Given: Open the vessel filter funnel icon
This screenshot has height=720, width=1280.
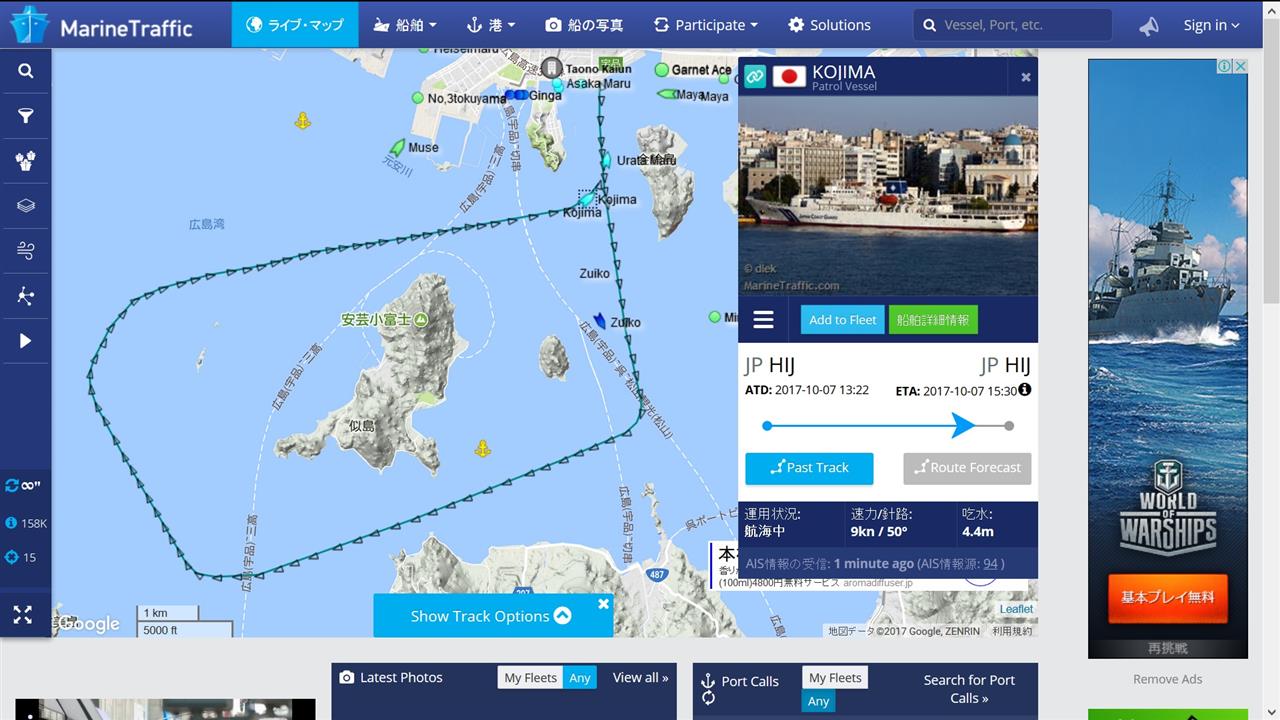Looking at the screenshot, I should pos(25,116).
